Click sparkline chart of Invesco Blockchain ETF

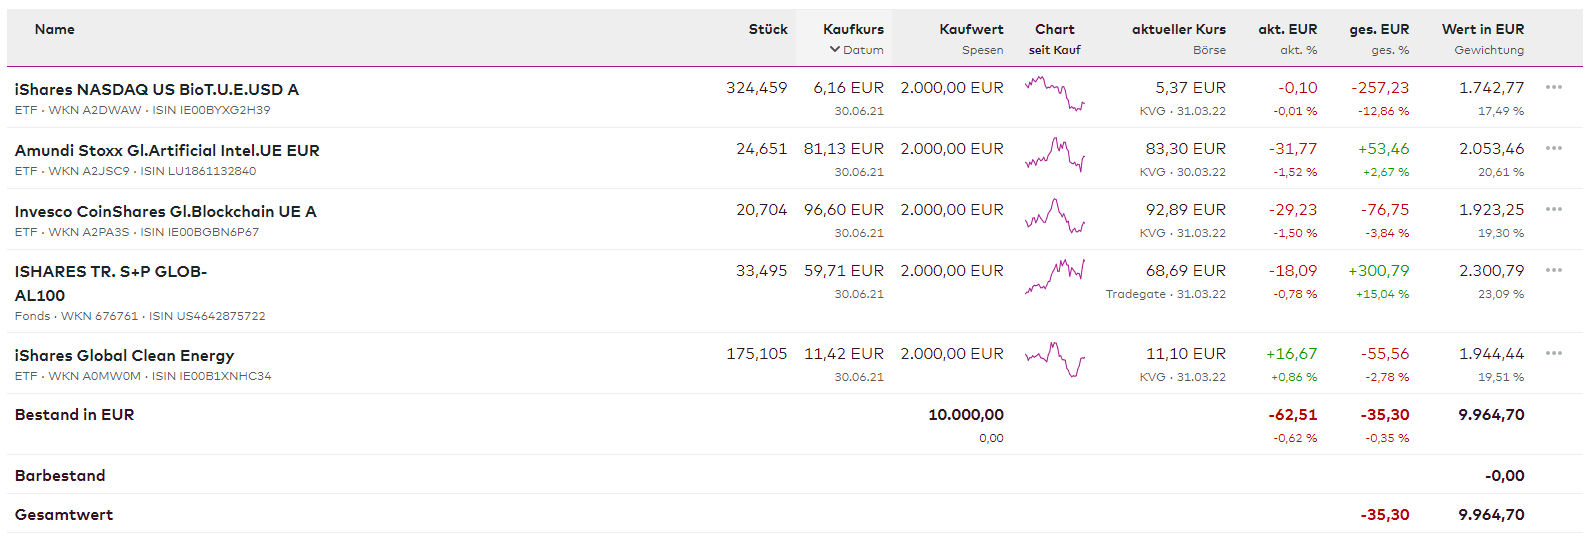coord(1054,216)
